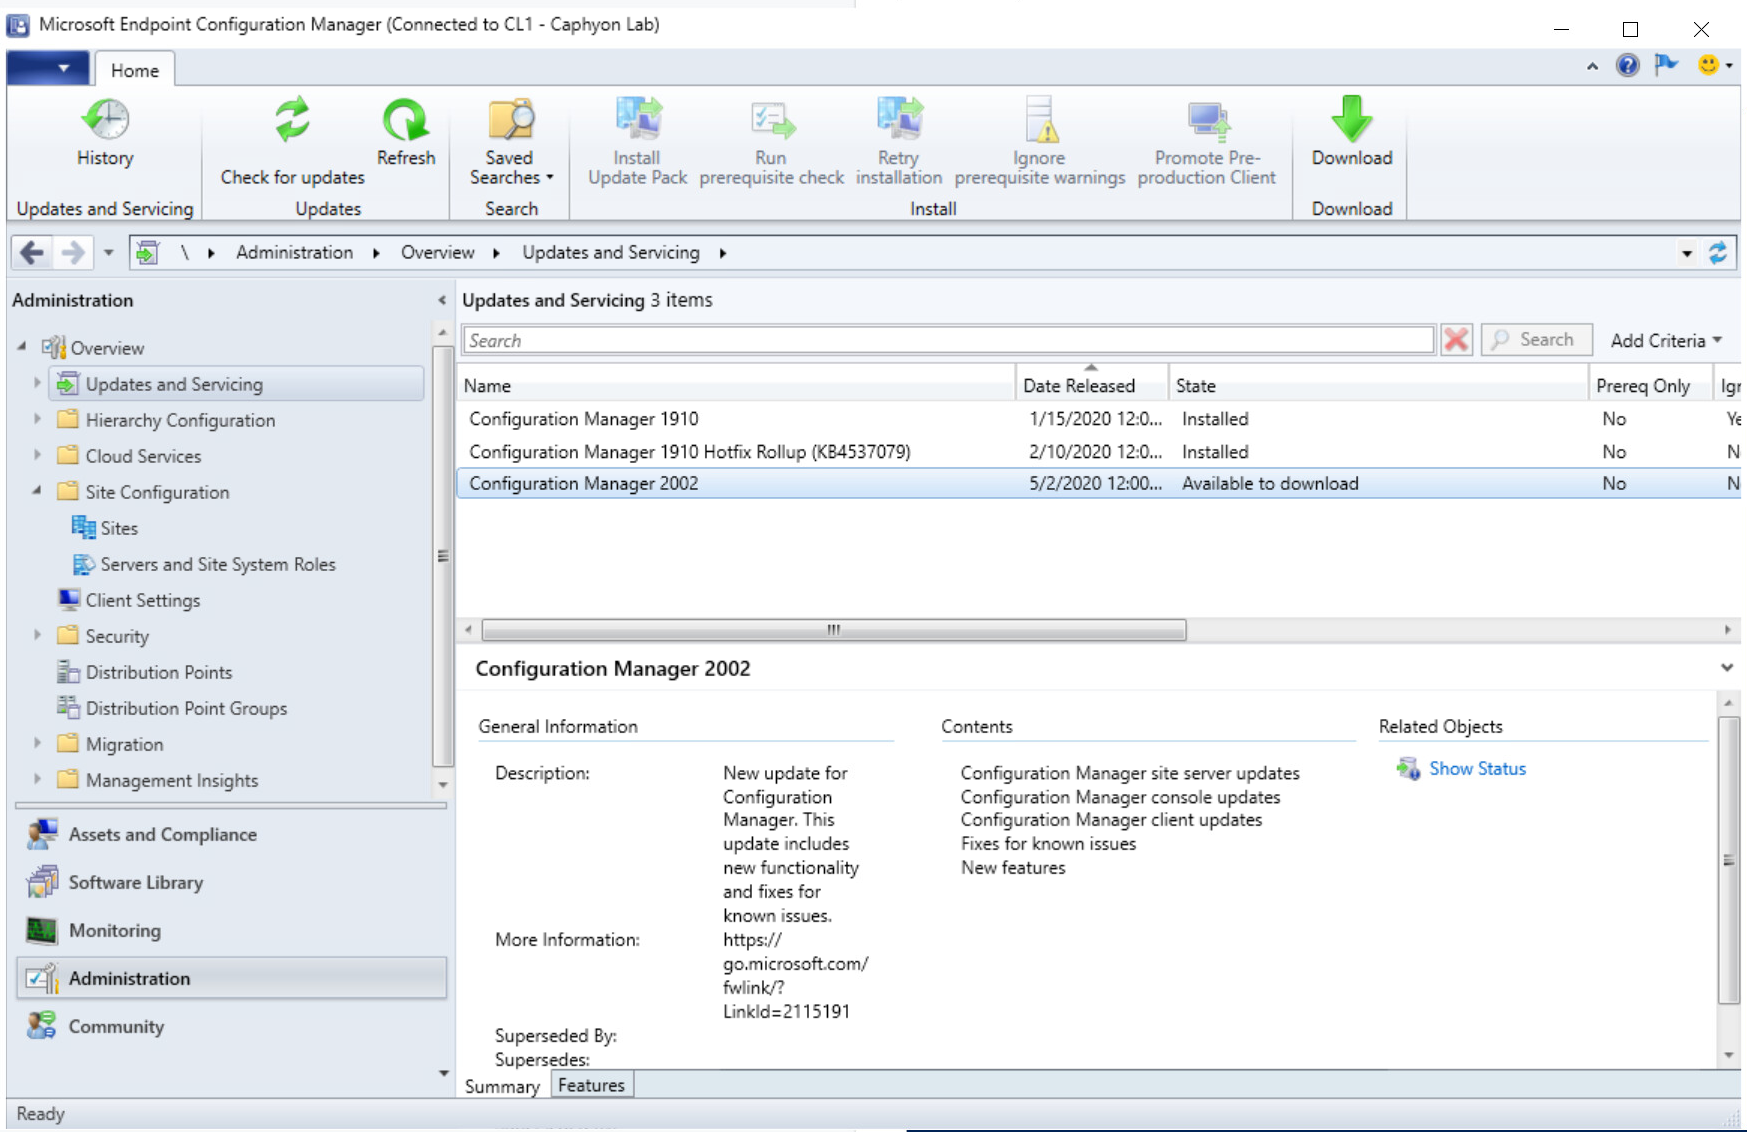Expand the Migration folder
The width and height of the screenshot is (1747, 1132).
pyautogui.click(x=37, y=743)
